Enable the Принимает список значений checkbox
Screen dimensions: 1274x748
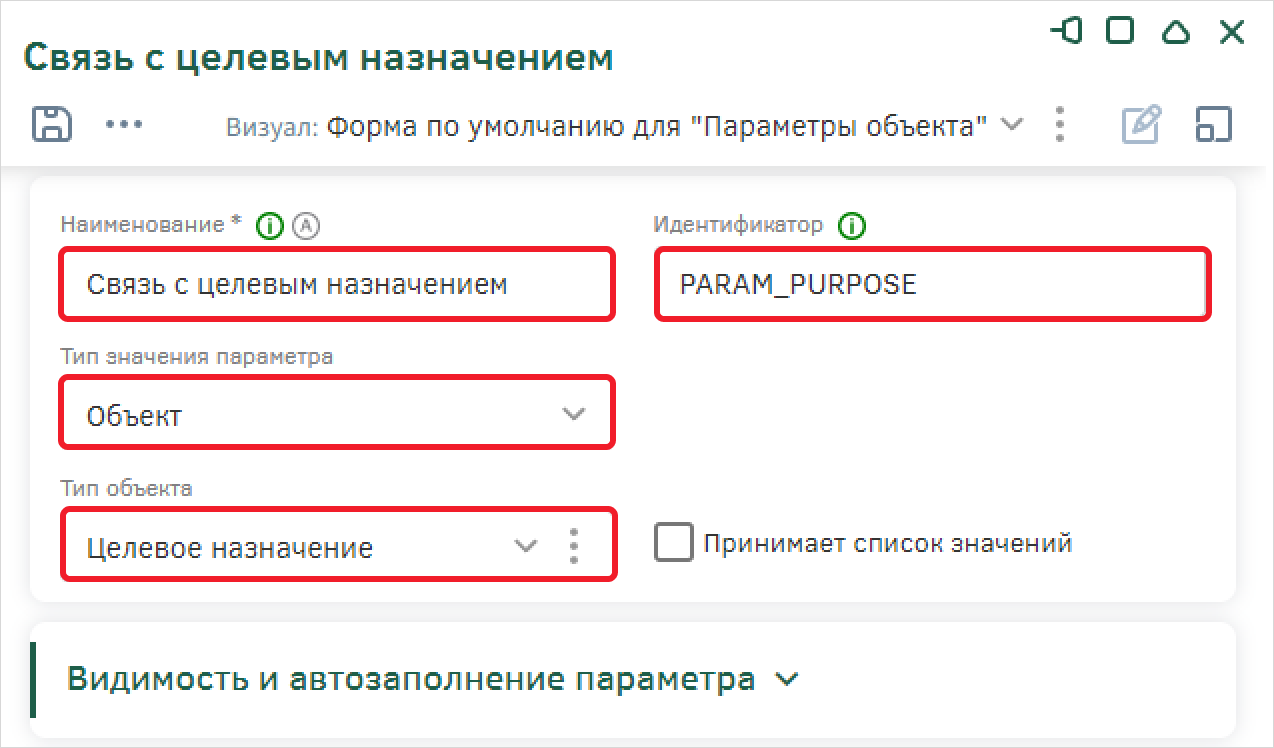674,543
